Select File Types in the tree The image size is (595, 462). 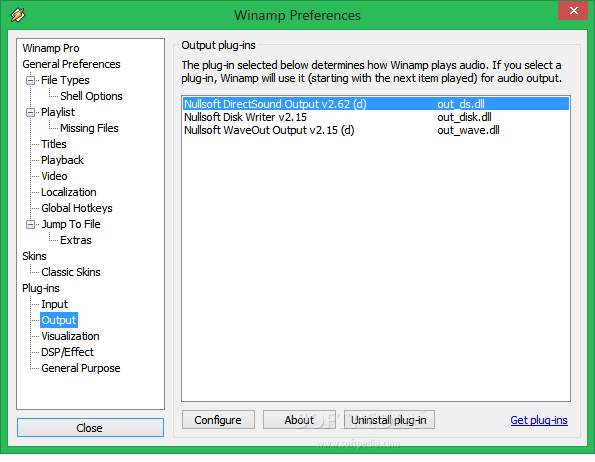click(65, 80)
